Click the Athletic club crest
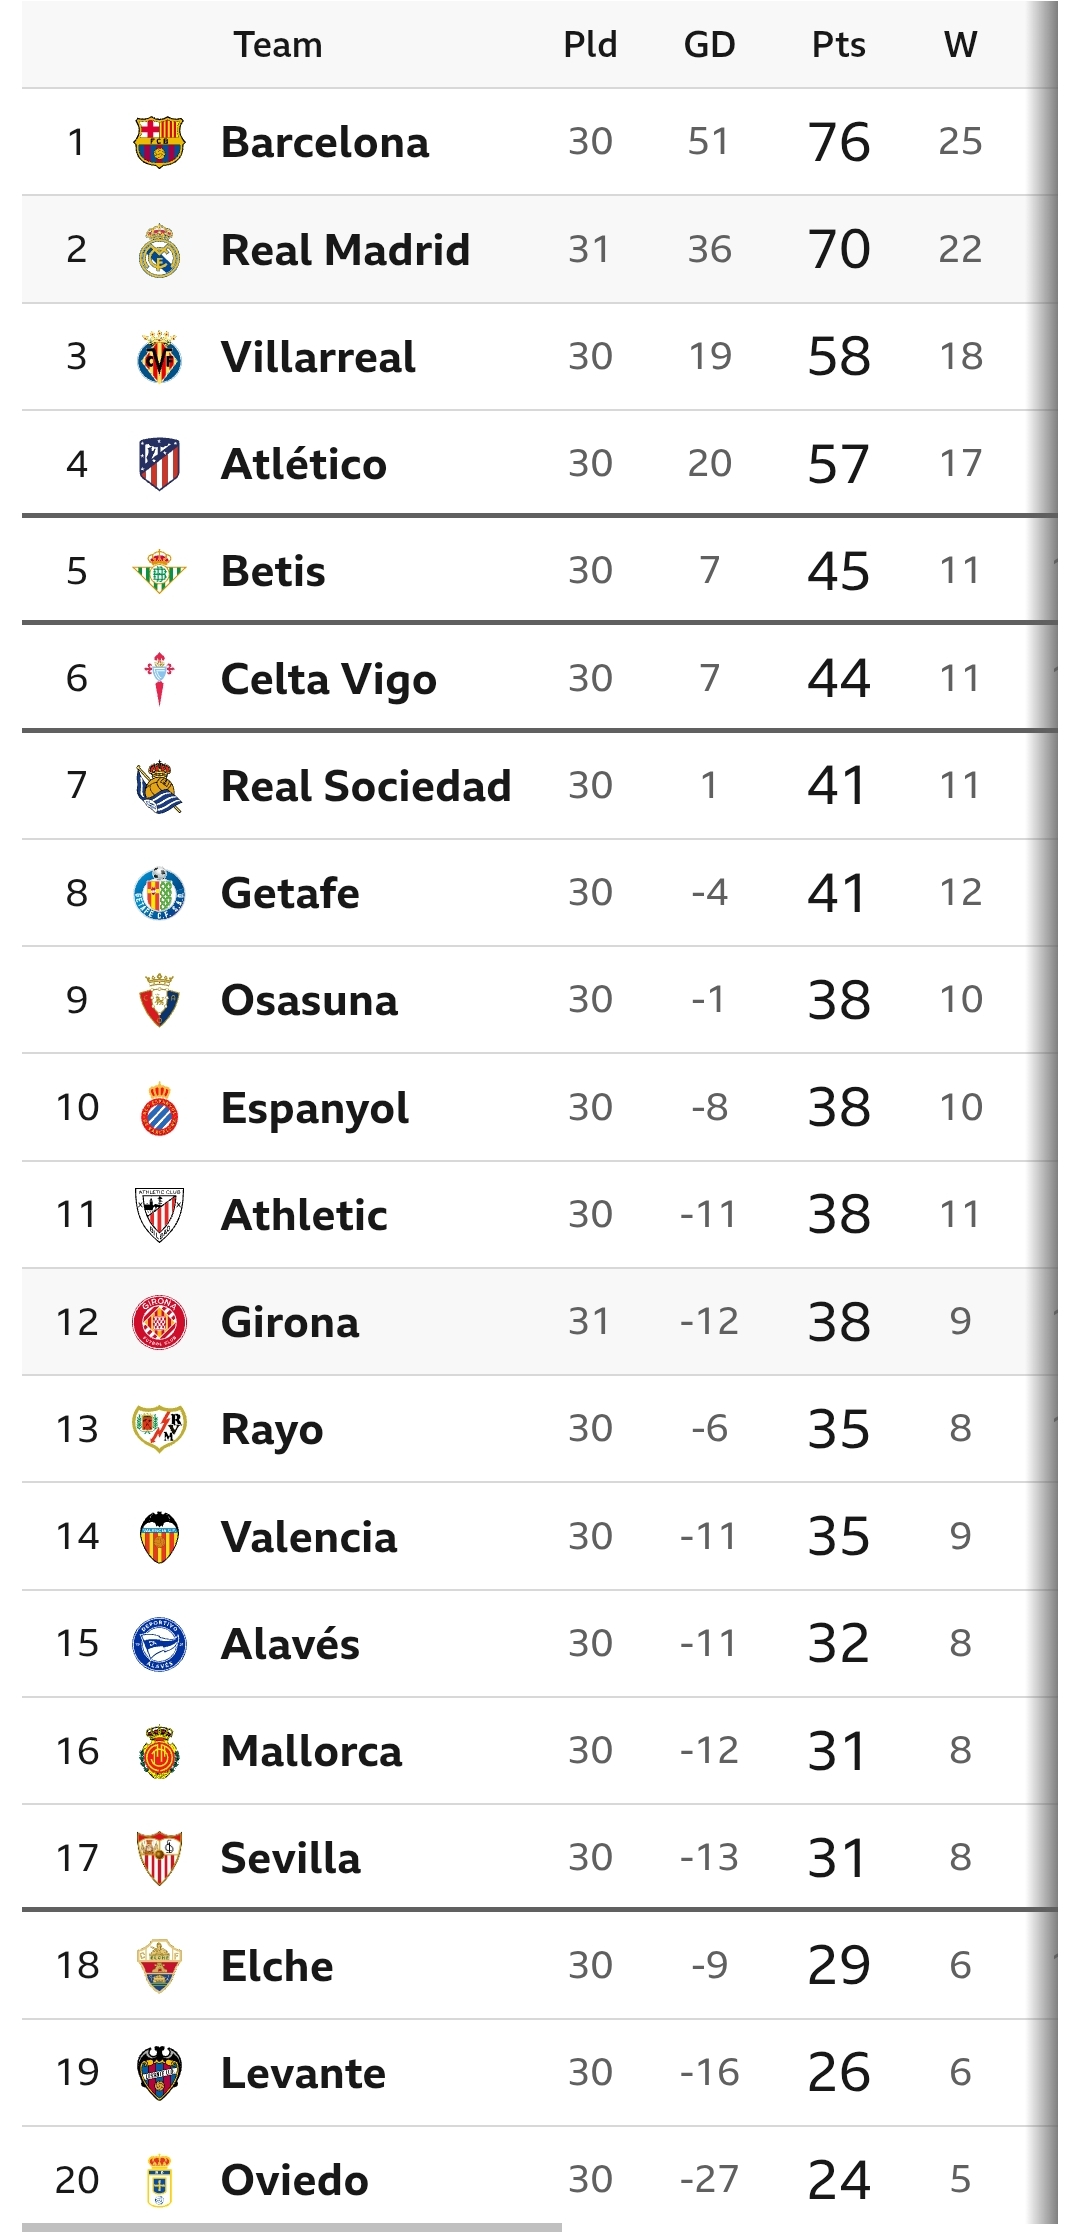Image resolution: width=1080 pixels, height=2232 pixels. 159,1214
